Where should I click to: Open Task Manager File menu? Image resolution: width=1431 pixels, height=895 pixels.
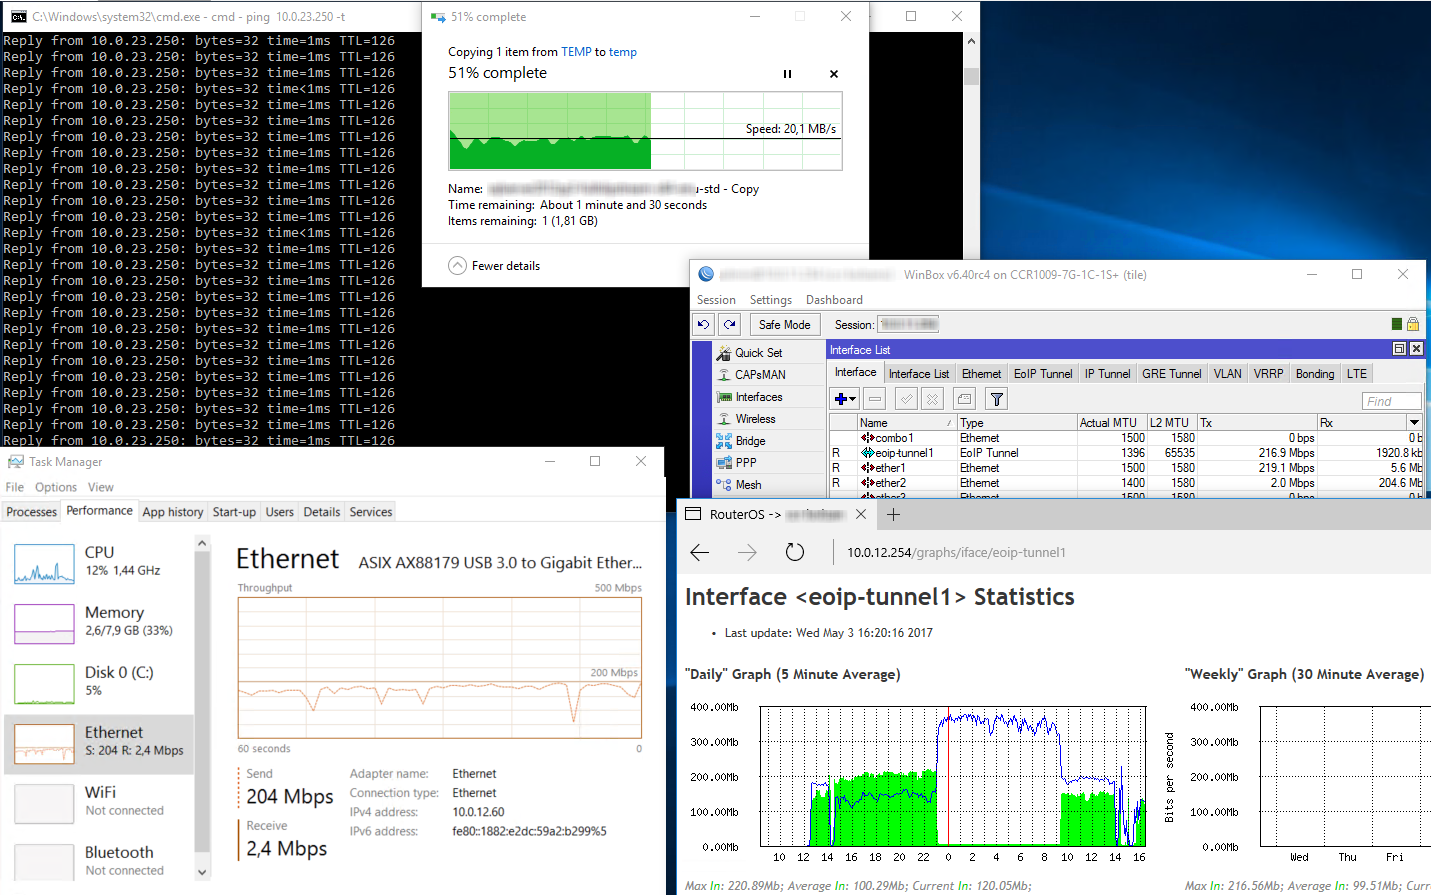coord(15,487)
